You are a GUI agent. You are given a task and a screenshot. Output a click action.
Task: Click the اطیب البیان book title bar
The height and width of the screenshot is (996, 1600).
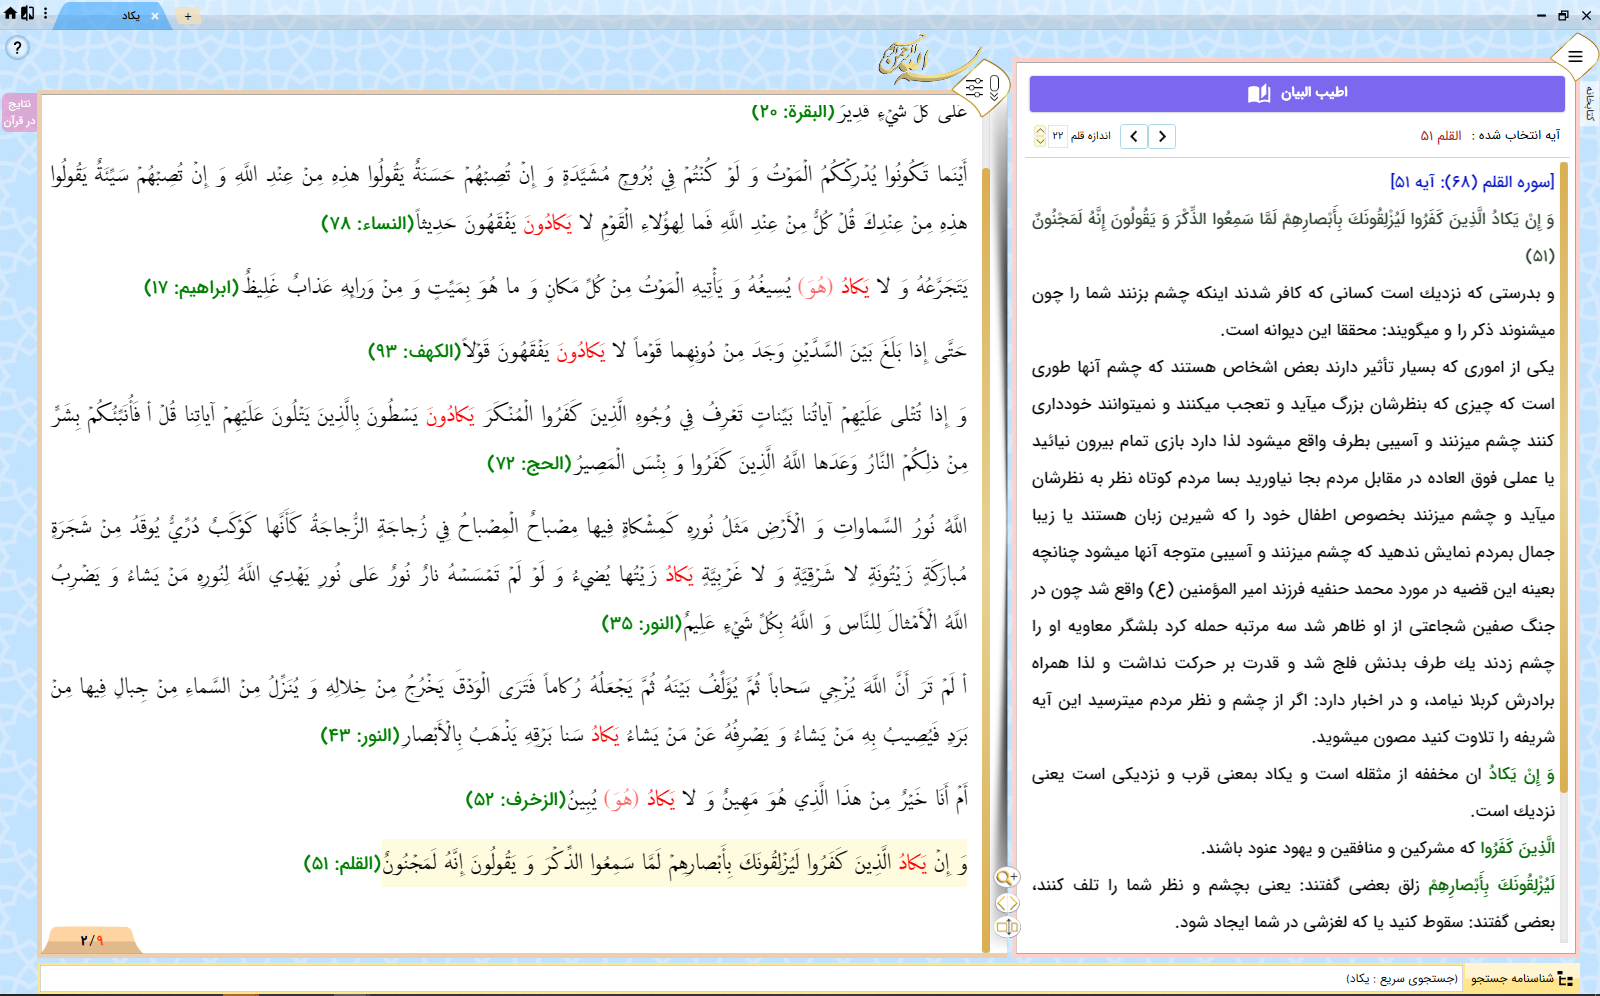coord(1297,93)
